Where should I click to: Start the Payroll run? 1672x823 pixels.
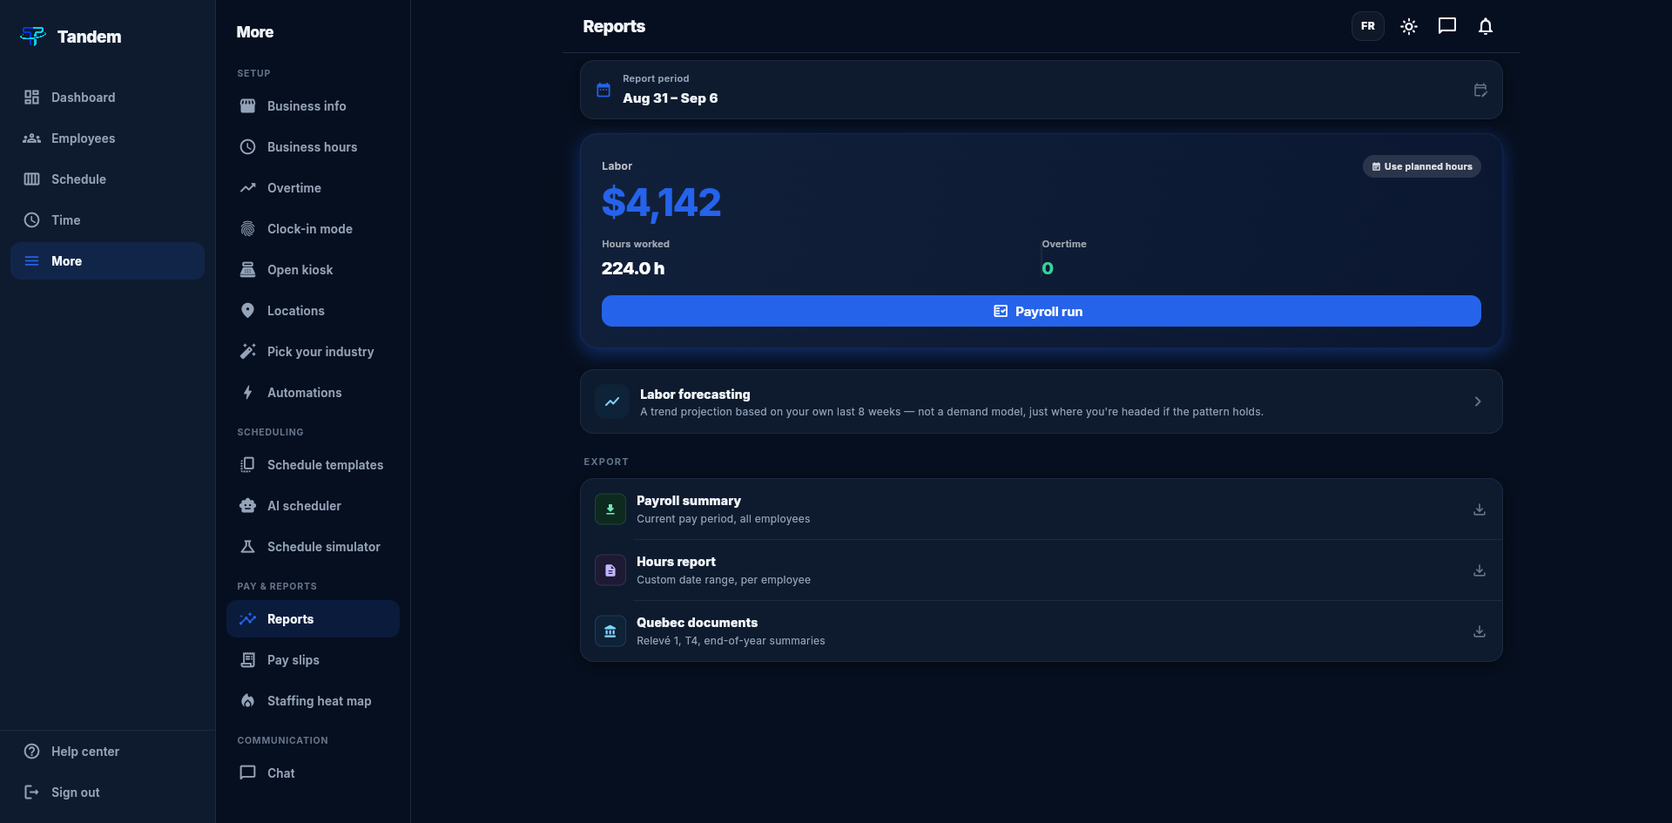tap(1041, 311)
